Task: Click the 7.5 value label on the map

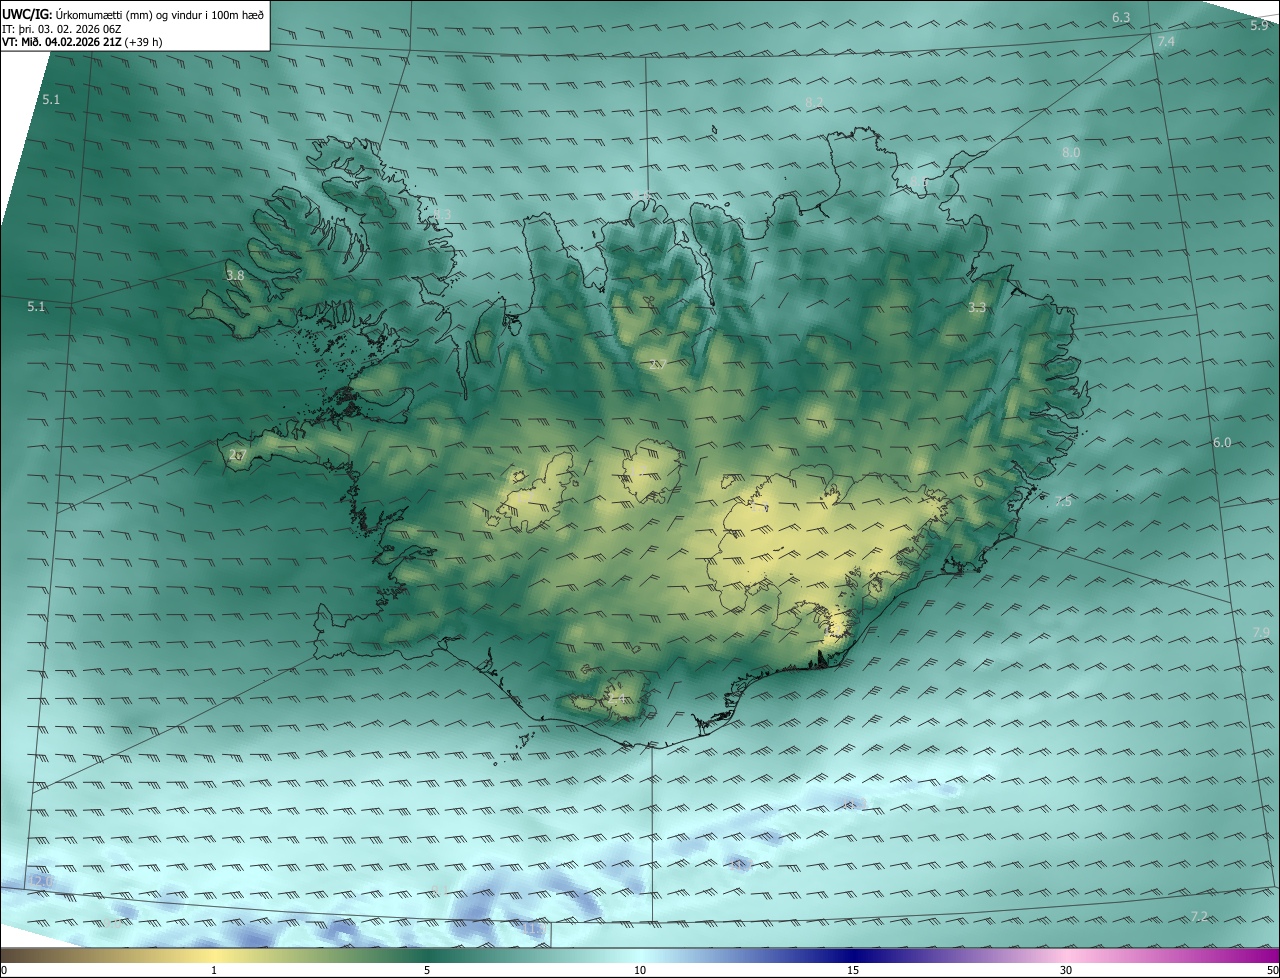Action: click(x=1063, y=501)
